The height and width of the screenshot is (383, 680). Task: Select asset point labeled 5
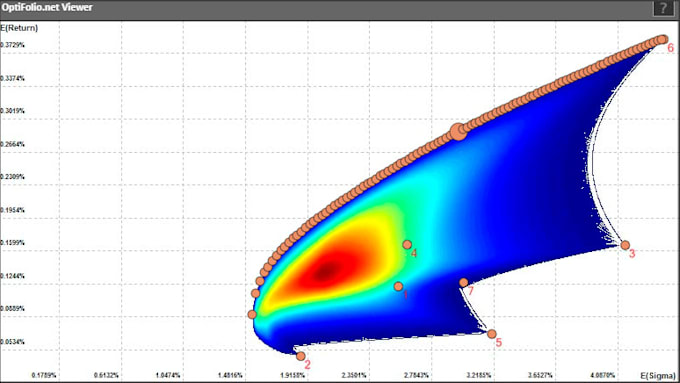(x=491, y=334)
